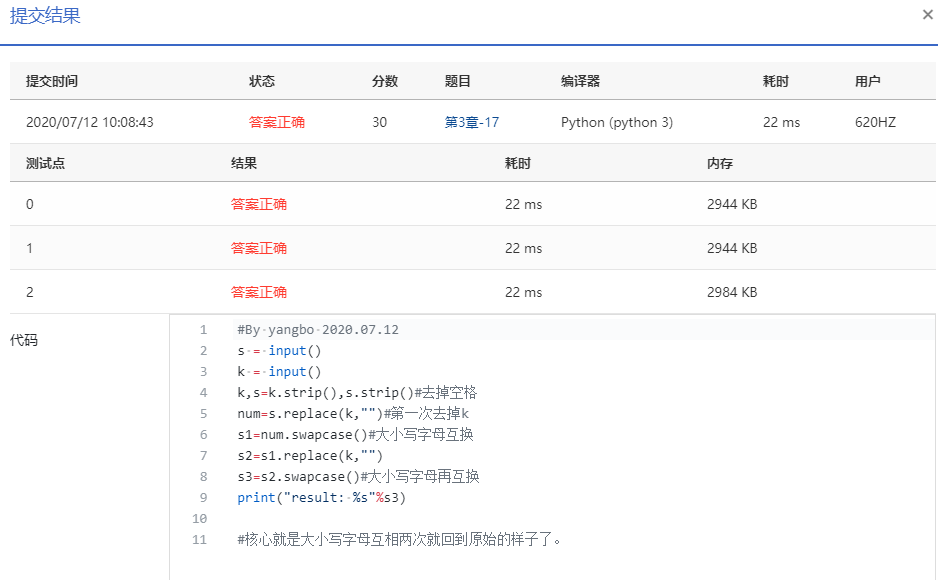The height and width of the screenshot is (580, 938).
Task: Click the 耗时 header in the test point table
Action: pyautogui.click(x=517, y=163)
